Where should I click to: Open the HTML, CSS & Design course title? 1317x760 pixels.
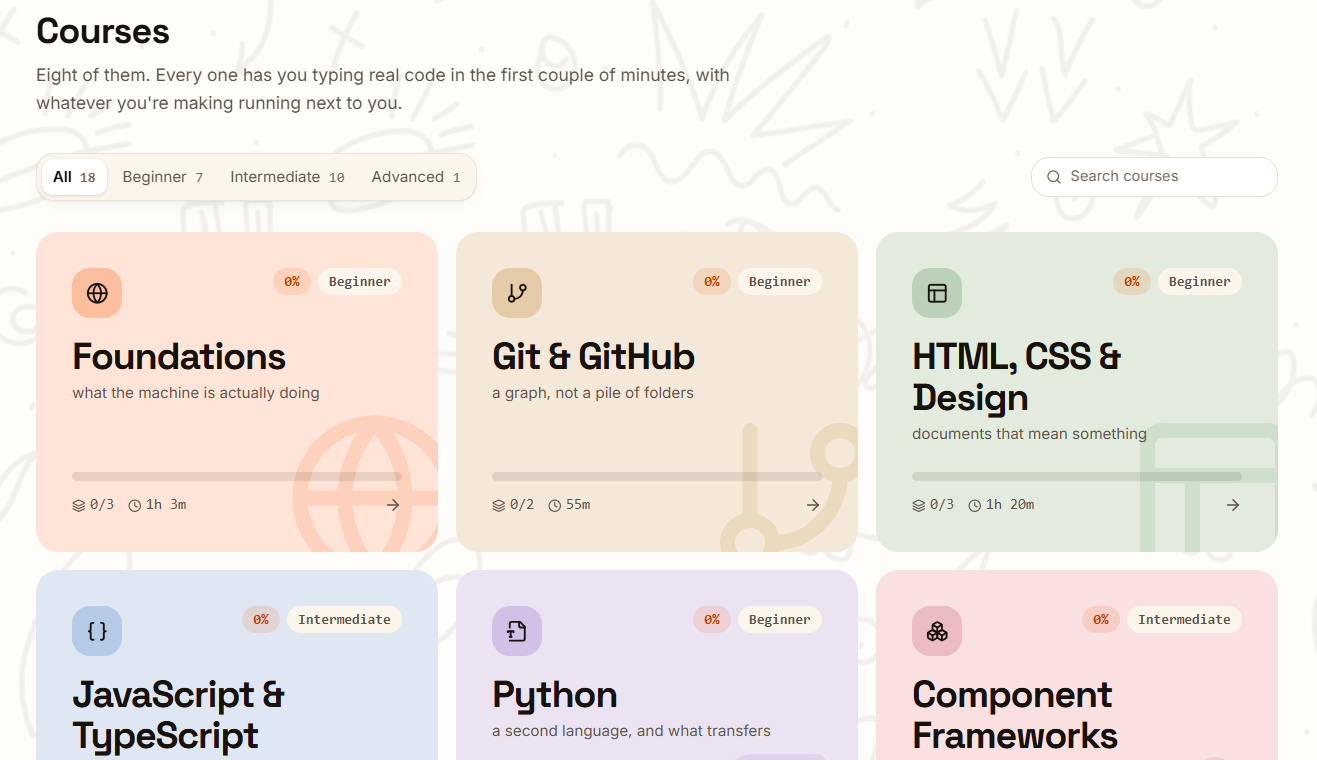(1017, 377)
